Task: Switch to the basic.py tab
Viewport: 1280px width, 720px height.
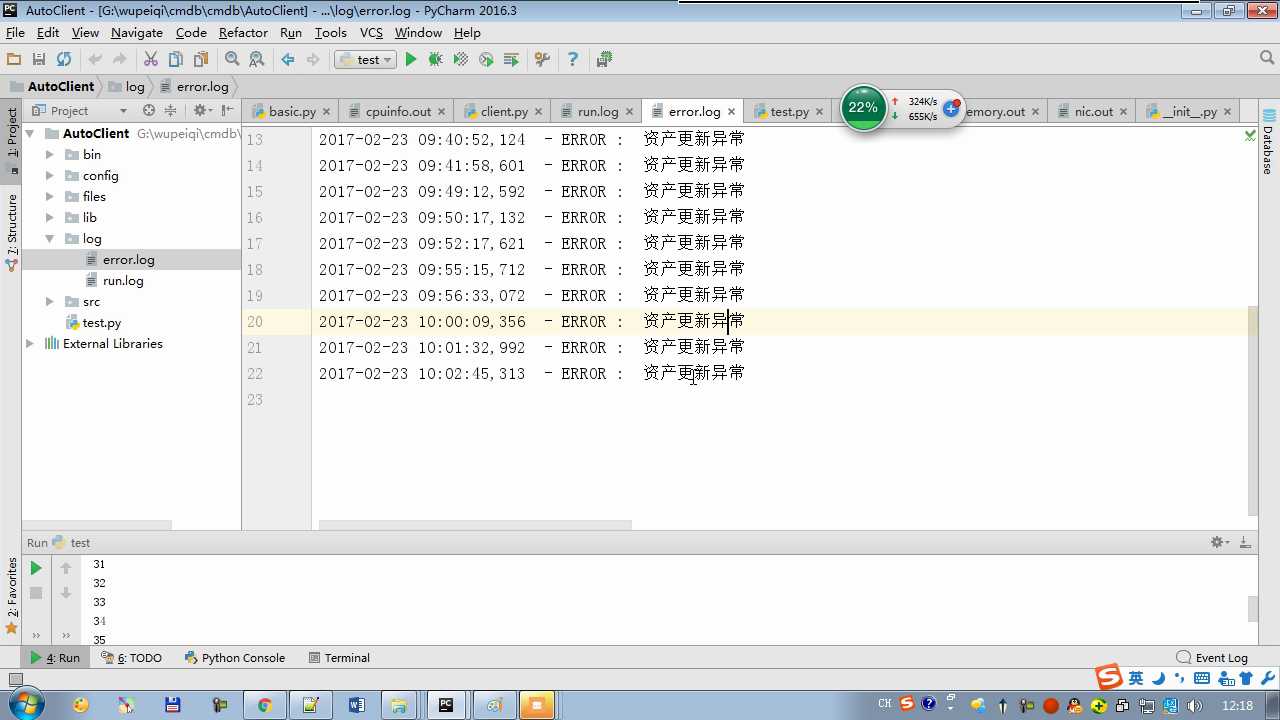Action: click(292, 111)
